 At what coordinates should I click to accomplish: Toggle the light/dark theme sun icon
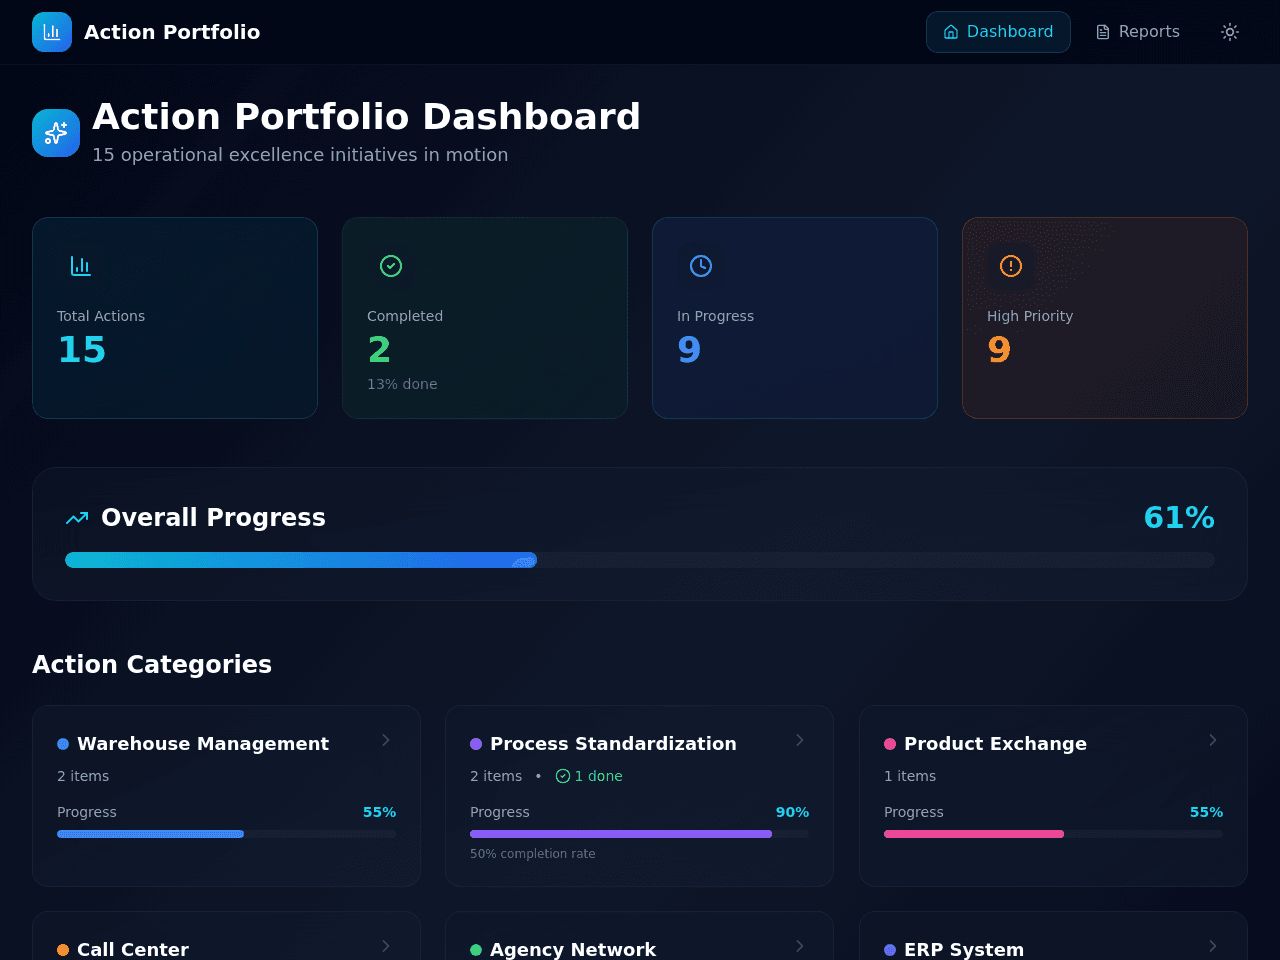[1230, 32]
